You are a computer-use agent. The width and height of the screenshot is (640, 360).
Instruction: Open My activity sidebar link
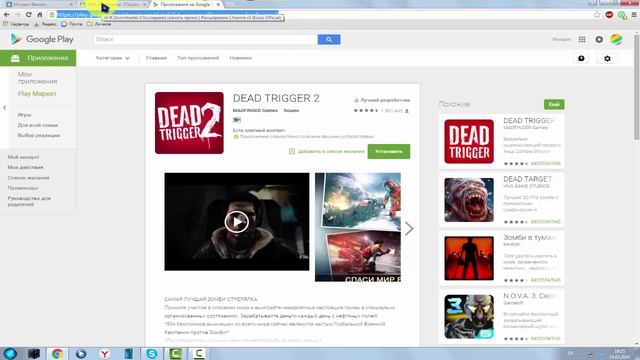click(25, 167)
